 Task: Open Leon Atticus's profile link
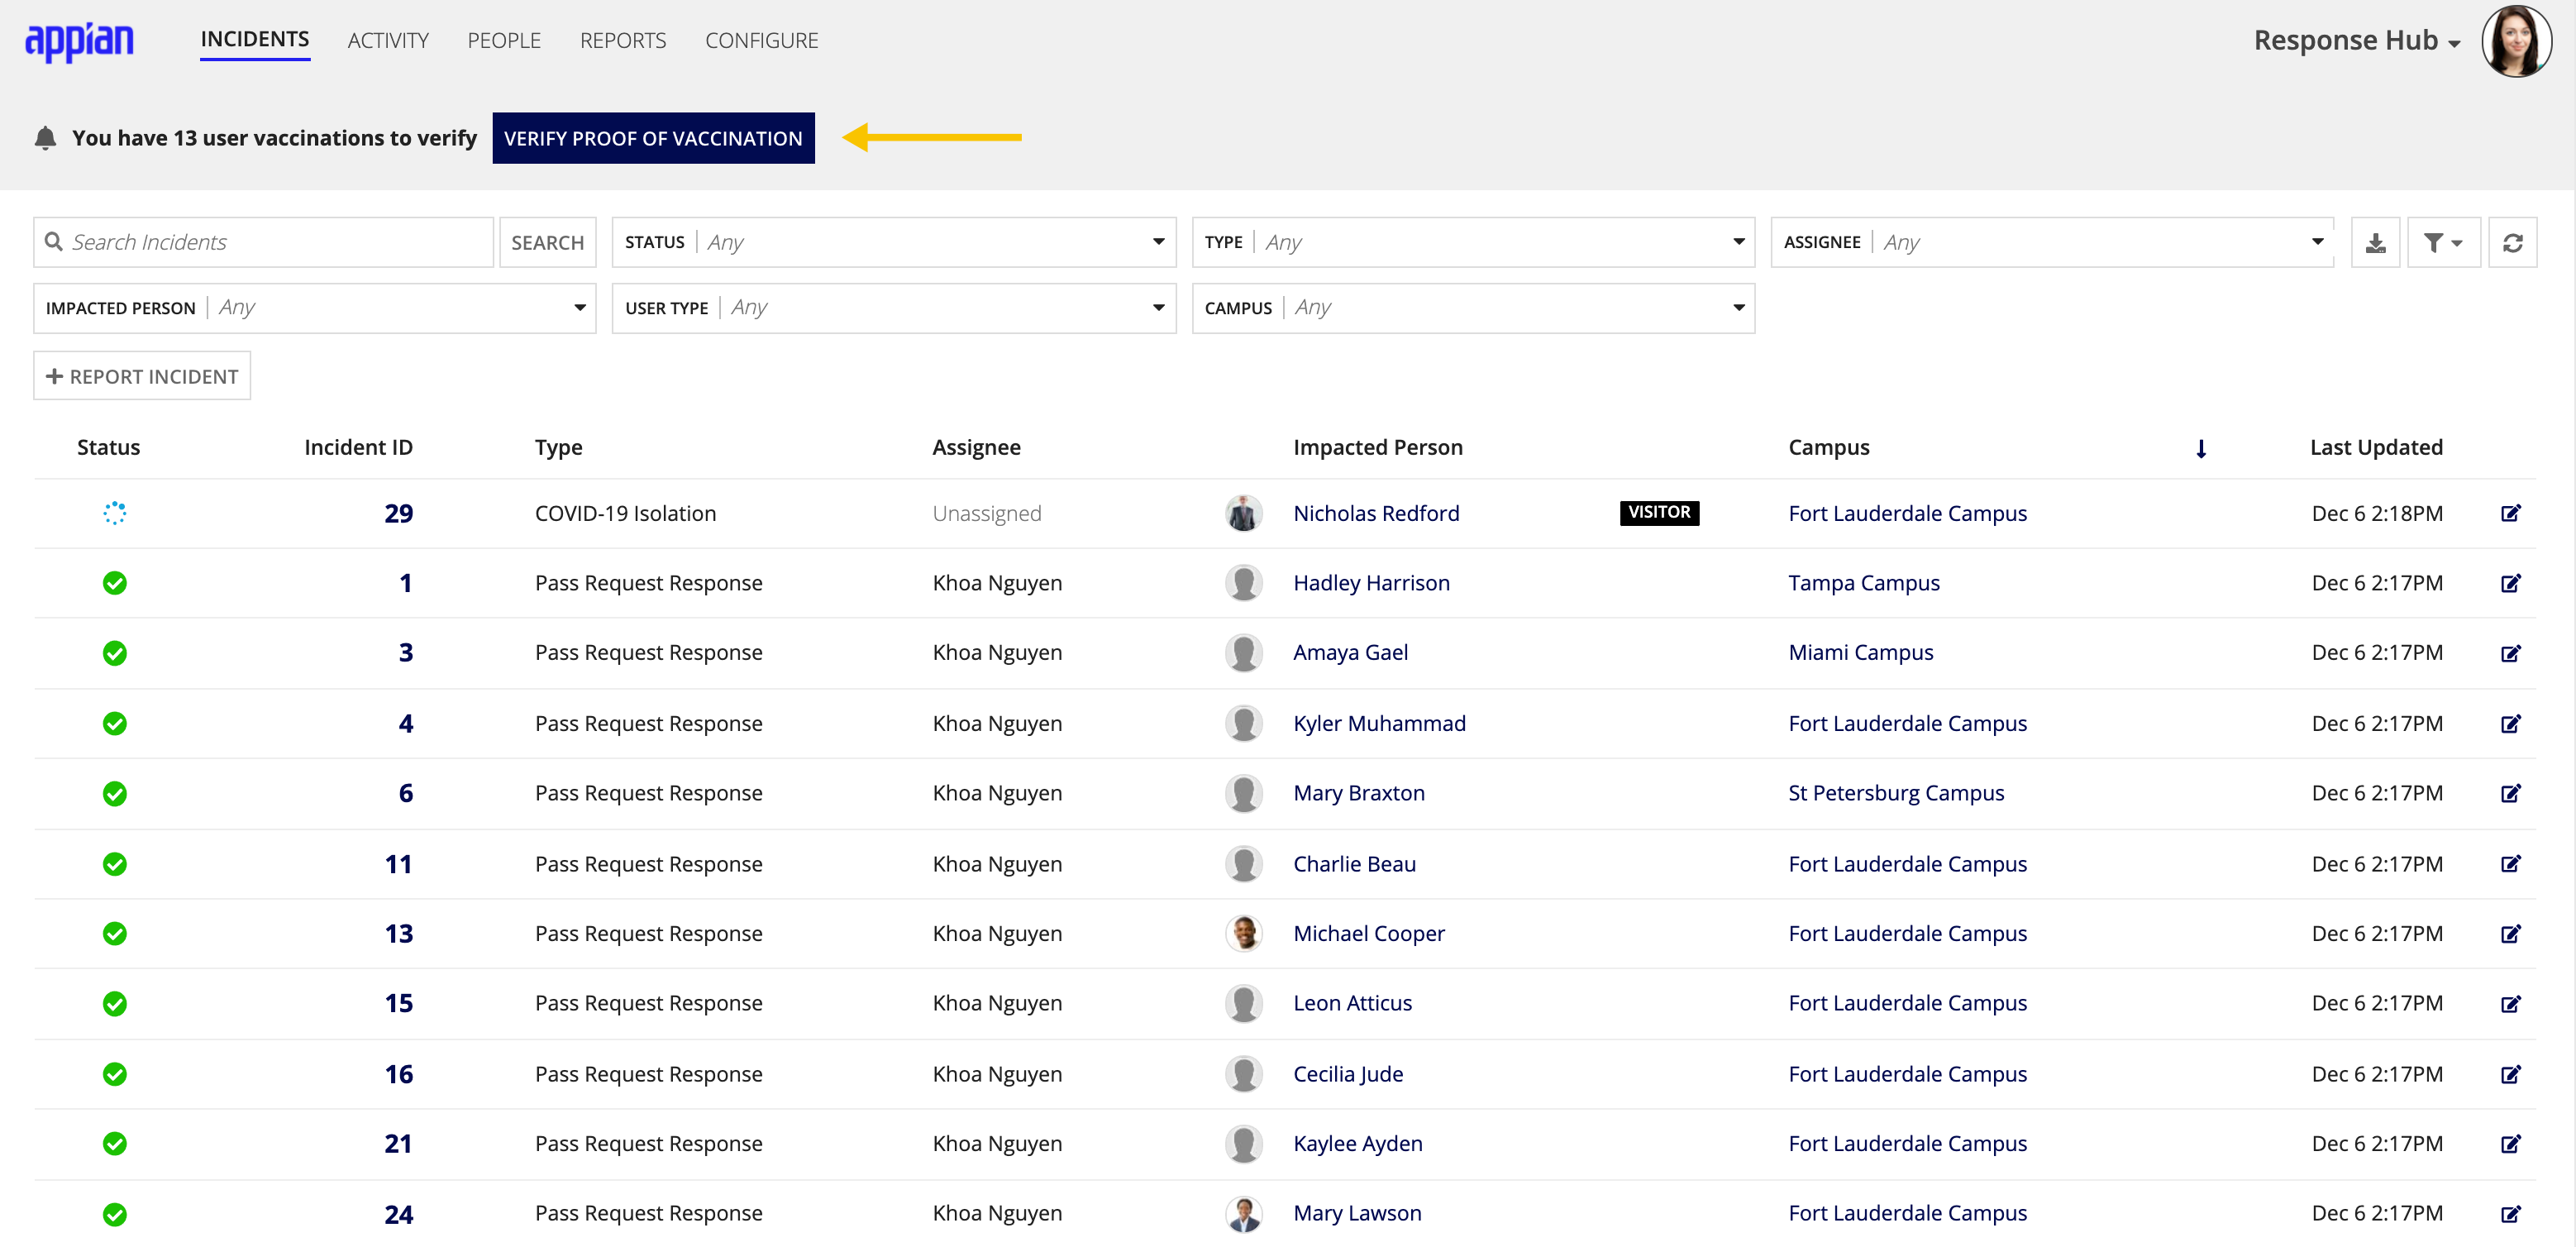[x=1352, y=1003]
